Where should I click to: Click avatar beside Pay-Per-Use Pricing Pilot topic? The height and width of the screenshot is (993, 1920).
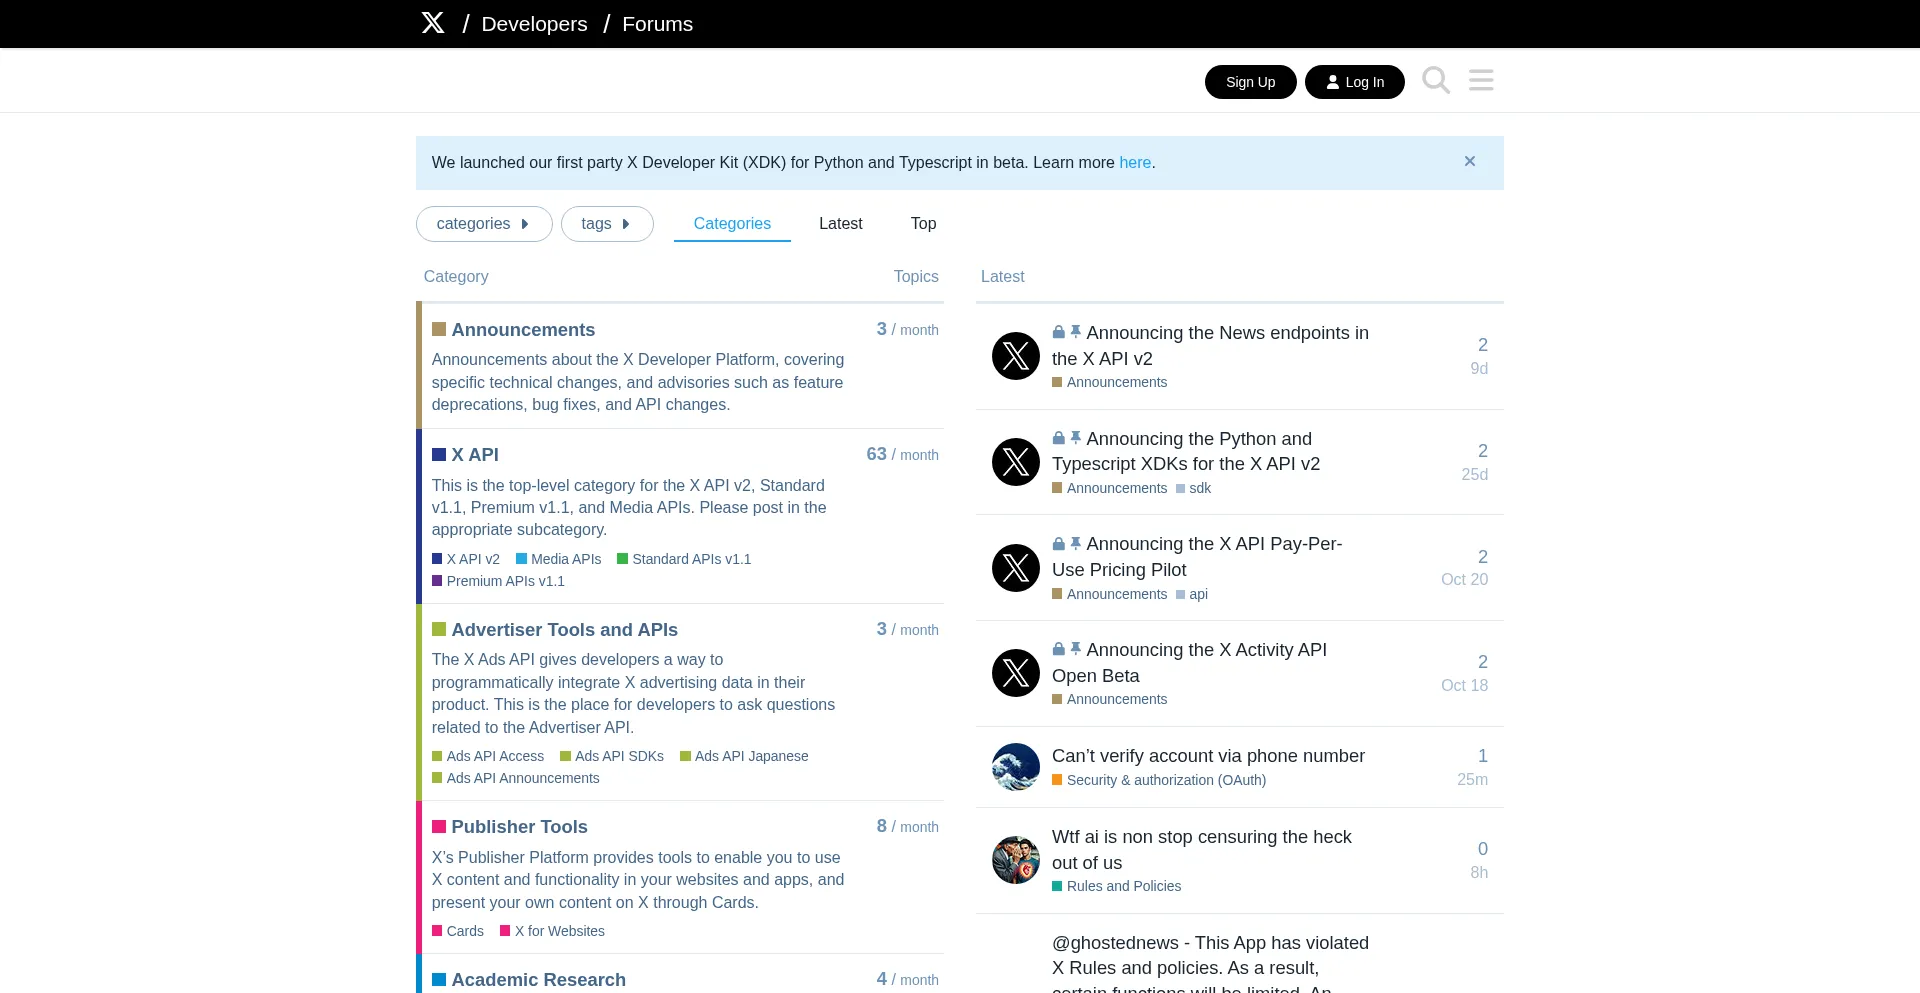click(1016, 568)
